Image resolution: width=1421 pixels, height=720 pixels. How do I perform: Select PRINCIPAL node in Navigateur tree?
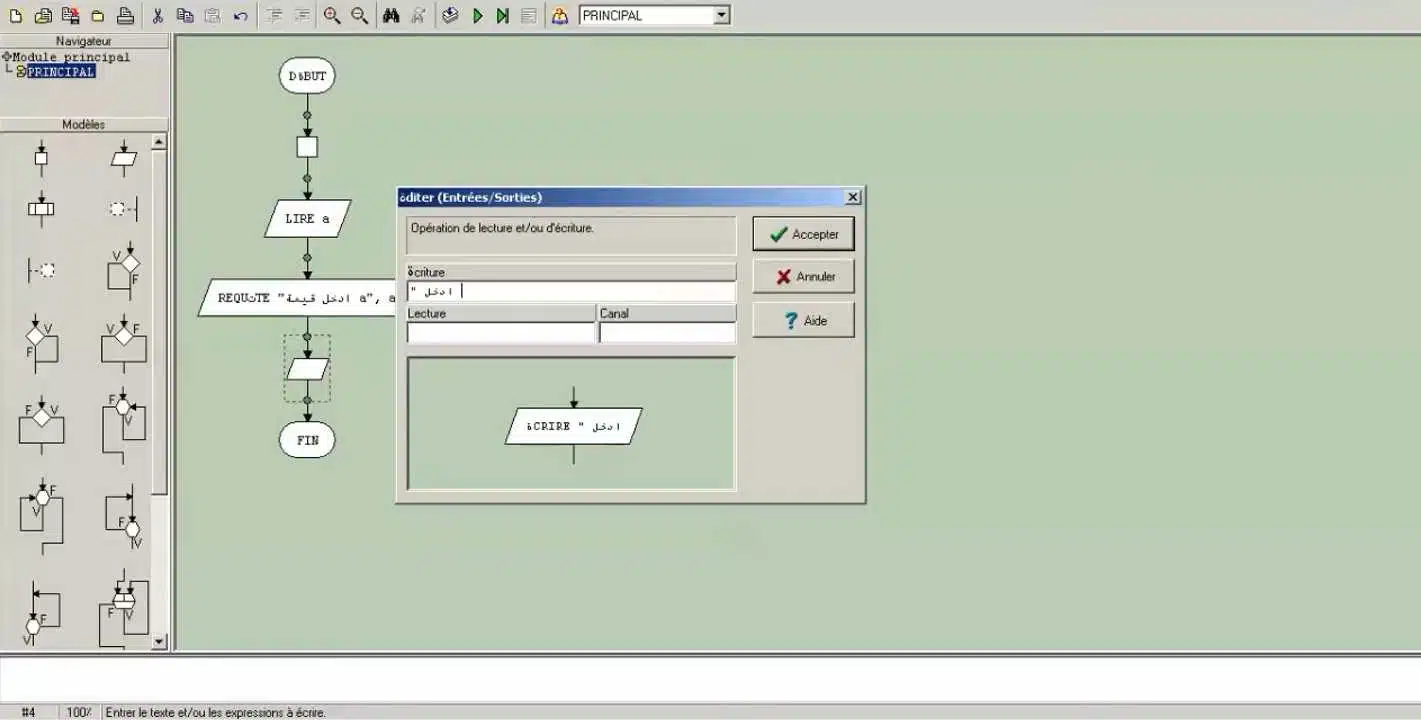tap(60, 72)
